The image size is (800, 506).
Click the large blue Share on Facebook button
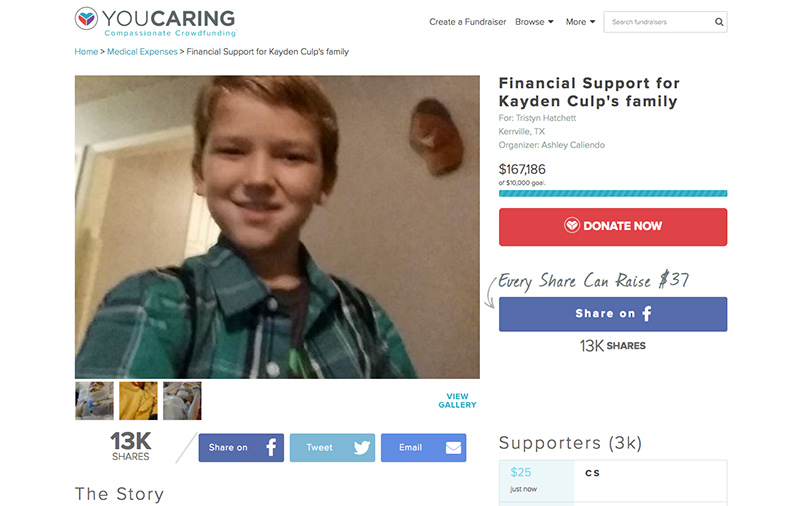[x=613, y=314]
